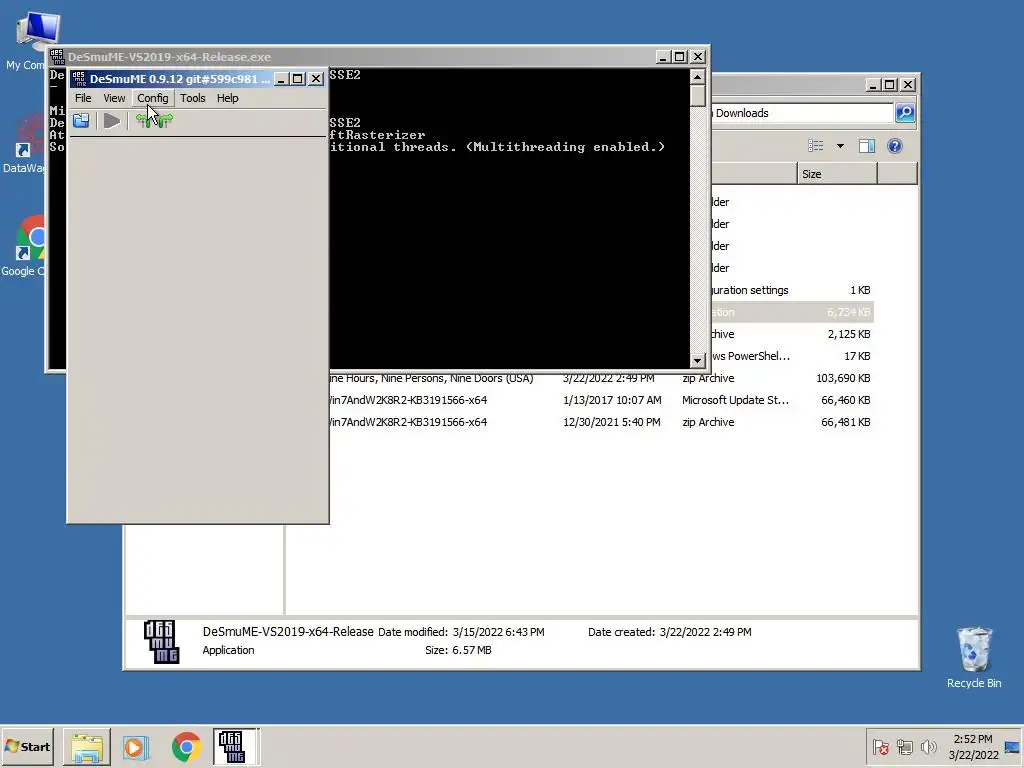Viewport: 1024px width, 768px height.
Task: Click the DeSmuME taskbar button
Action: pyautogui.click(x=235, y=747)
